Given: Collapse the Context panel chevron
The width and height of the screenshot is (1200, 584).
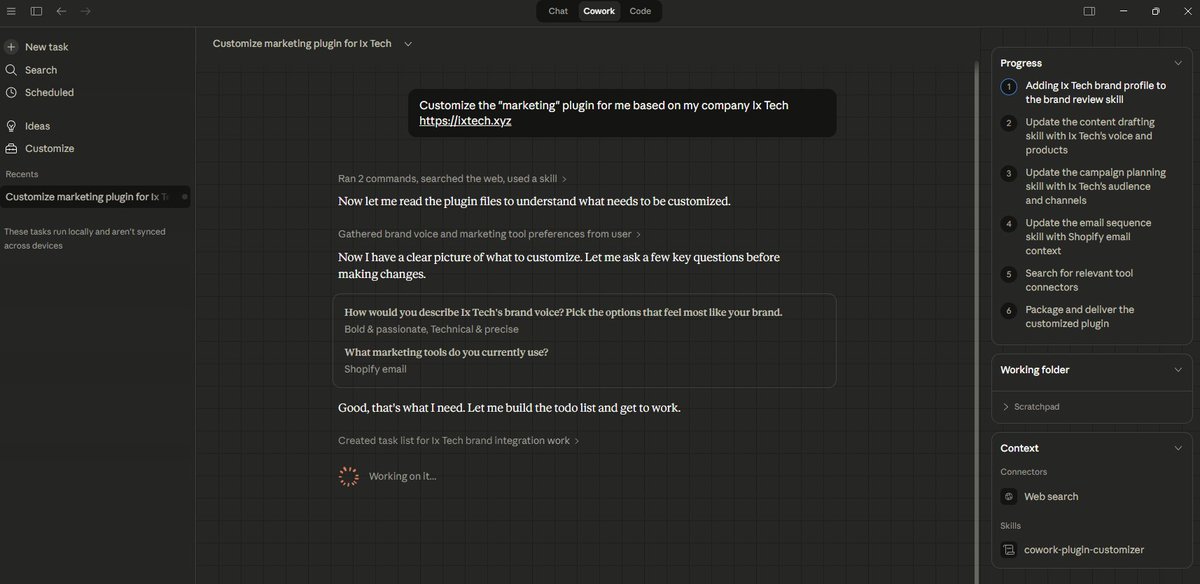Looking at the screenshot, I should pos(1178,448).
